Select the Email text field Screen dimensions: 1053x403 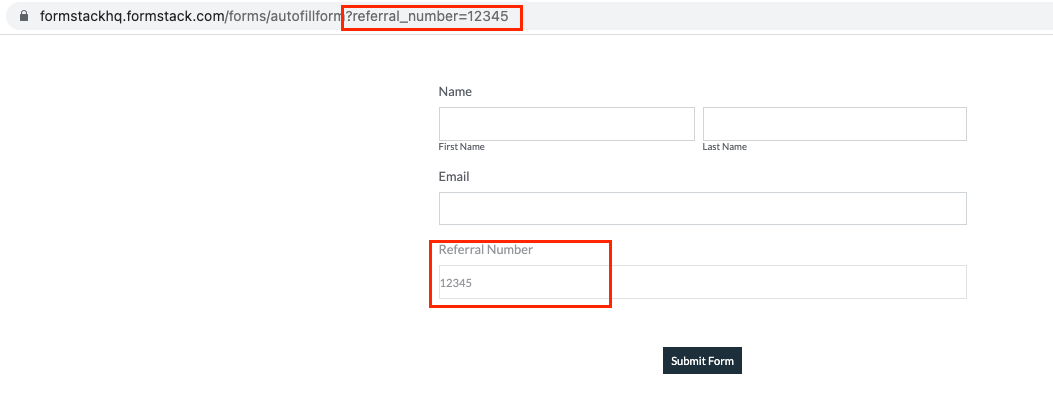coord(702,208)
